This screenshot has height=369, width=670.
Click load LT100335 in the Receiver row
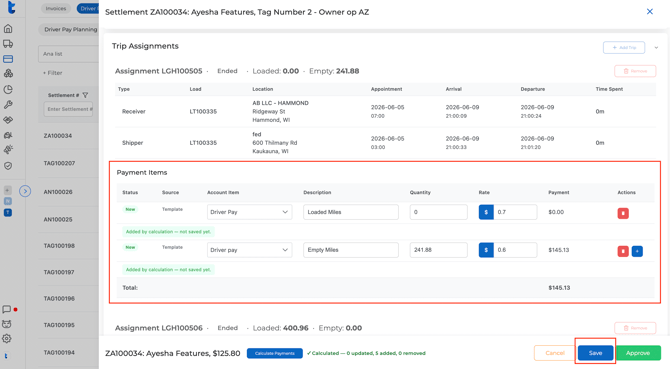point(203,111)
